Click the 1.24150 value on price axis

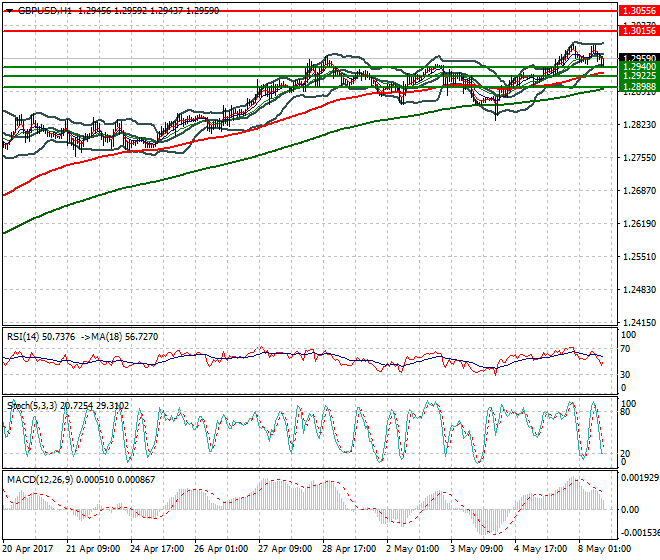coord(639,323)
